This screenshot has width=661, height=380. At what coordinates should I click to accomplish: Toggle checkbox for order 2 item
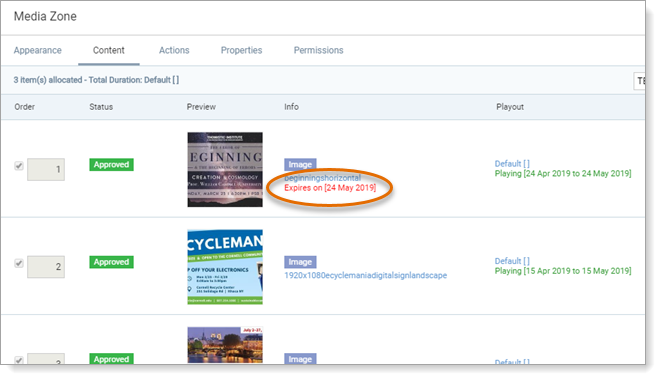pos(19,263)
